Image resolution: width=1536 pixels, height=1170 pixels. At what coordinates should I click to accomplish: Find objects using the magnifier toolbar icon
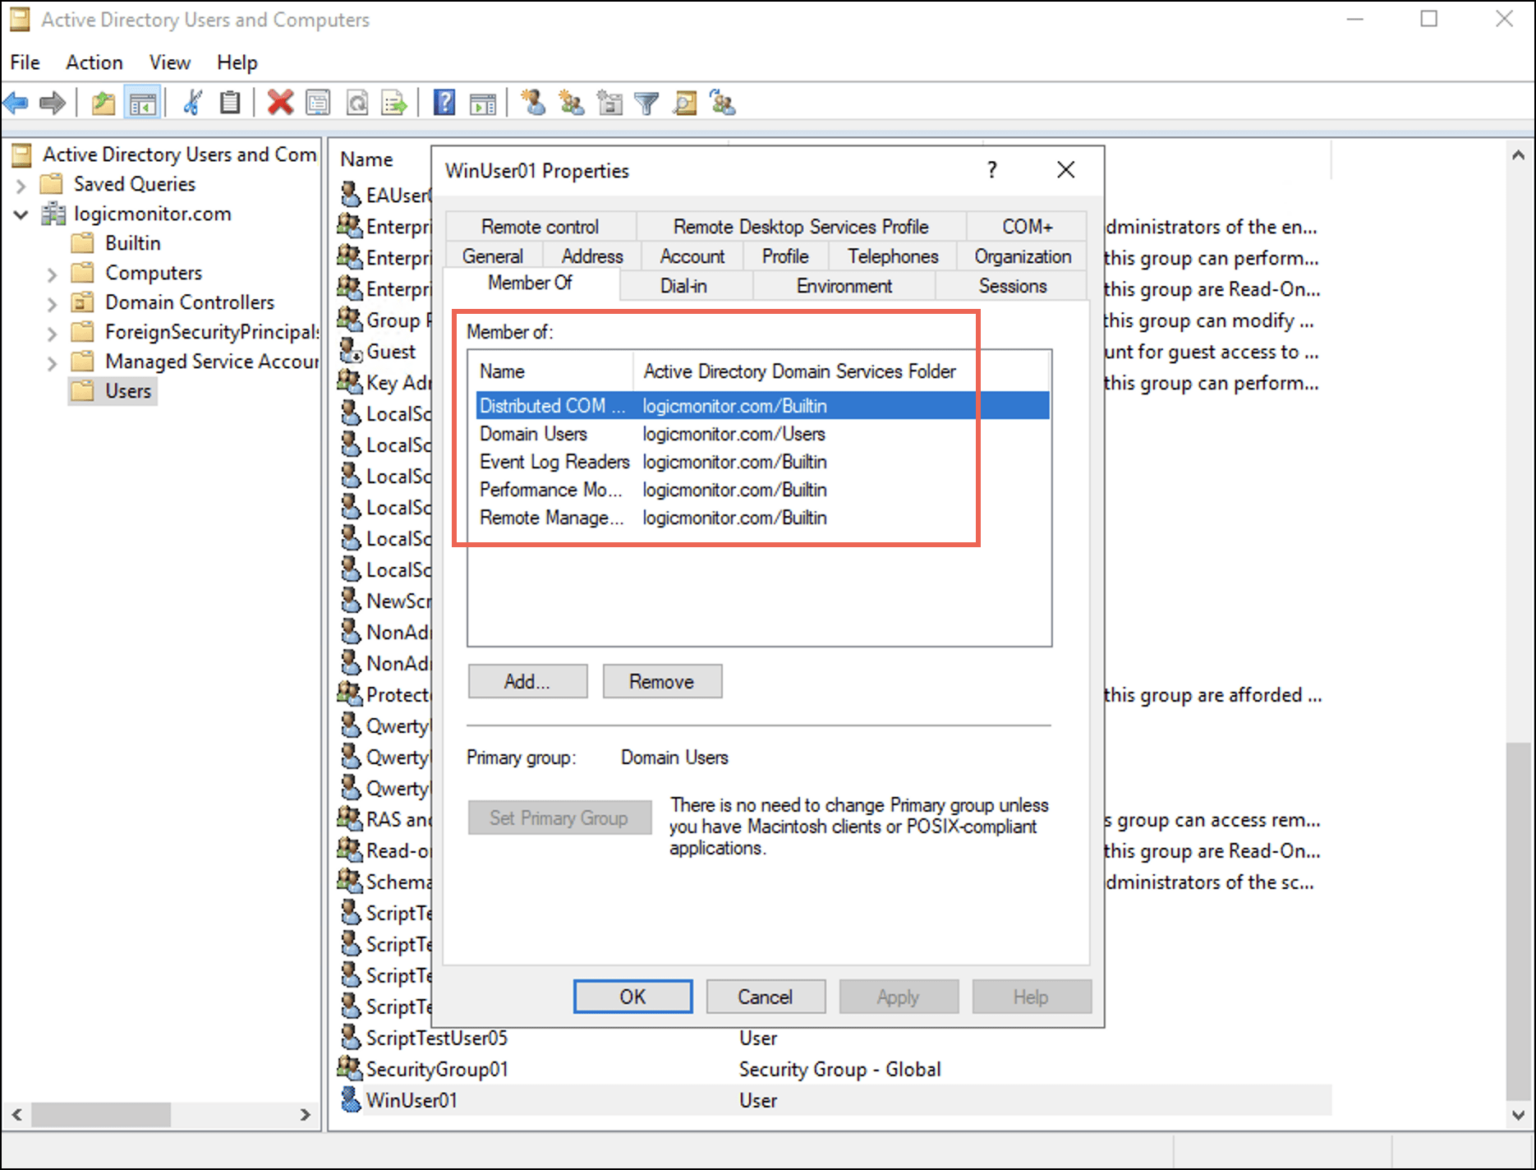(685, 102)
